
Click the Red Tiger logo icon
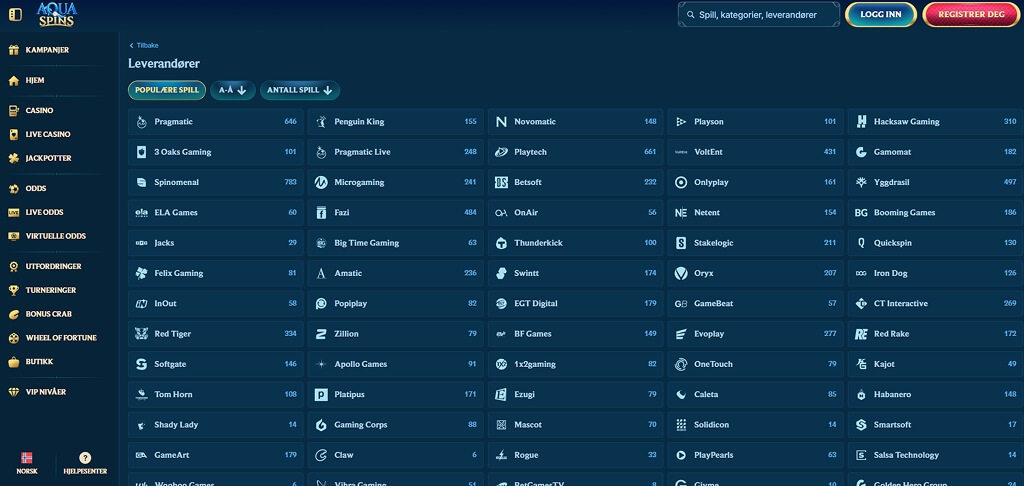click(x=141, y=334)
